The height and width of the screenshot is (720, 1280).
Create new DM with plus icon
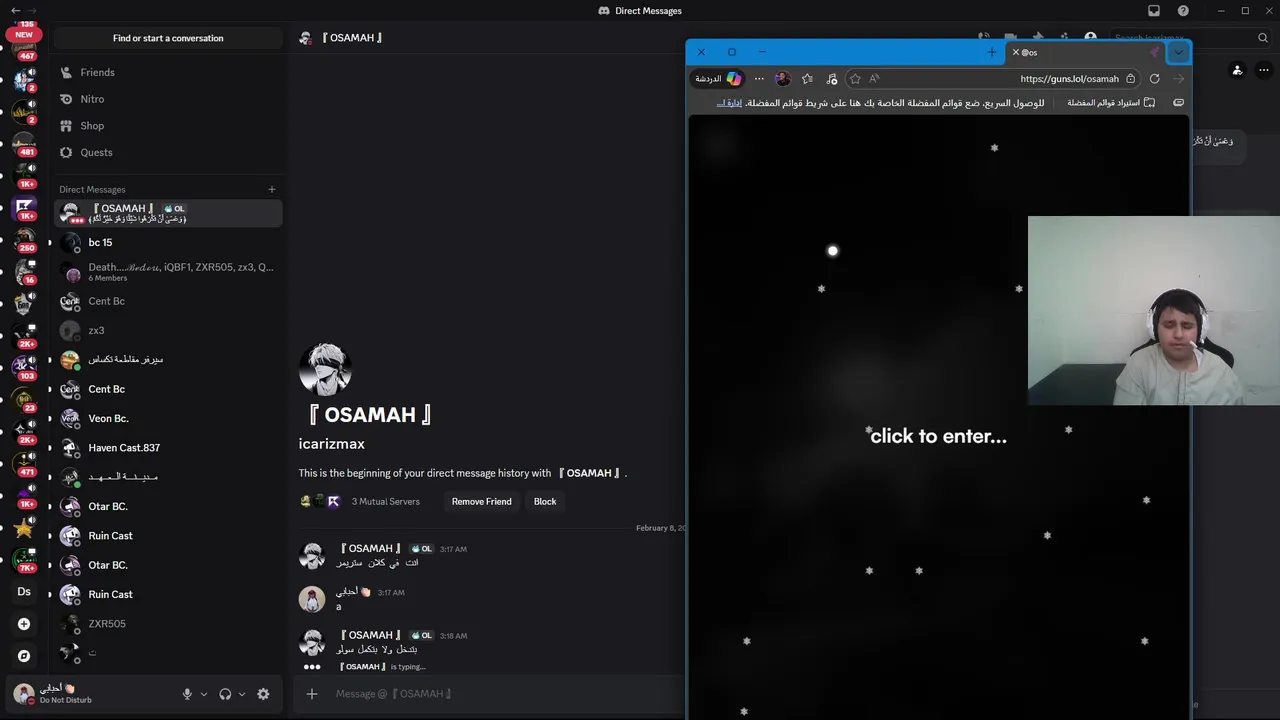coord(271,189)
